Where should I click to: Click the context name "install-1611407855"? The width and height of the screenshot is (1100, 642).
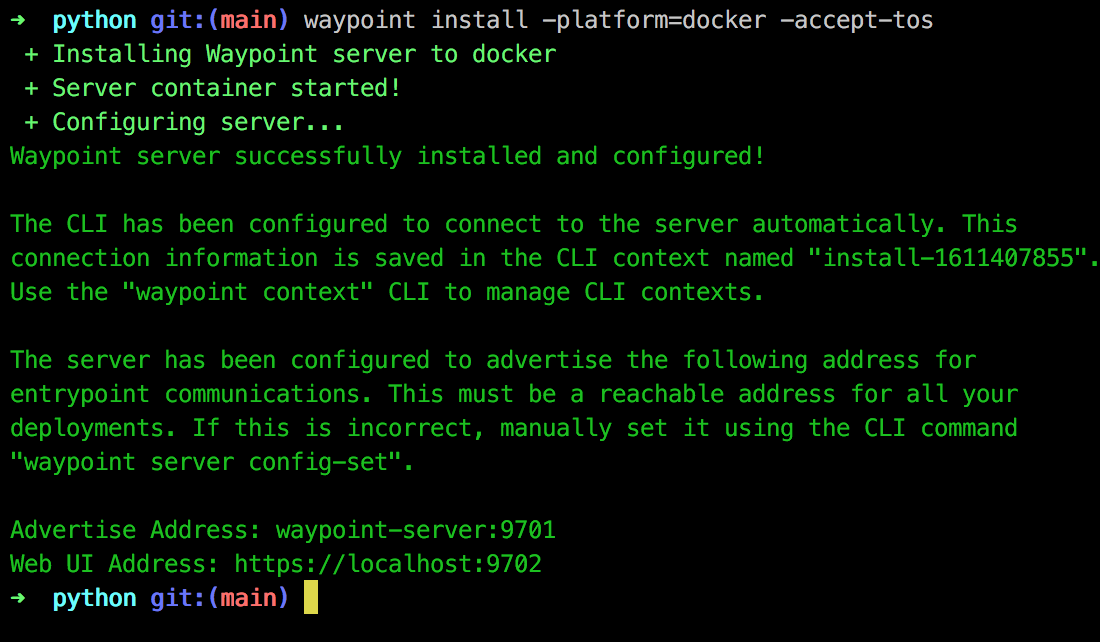(948, 258)
